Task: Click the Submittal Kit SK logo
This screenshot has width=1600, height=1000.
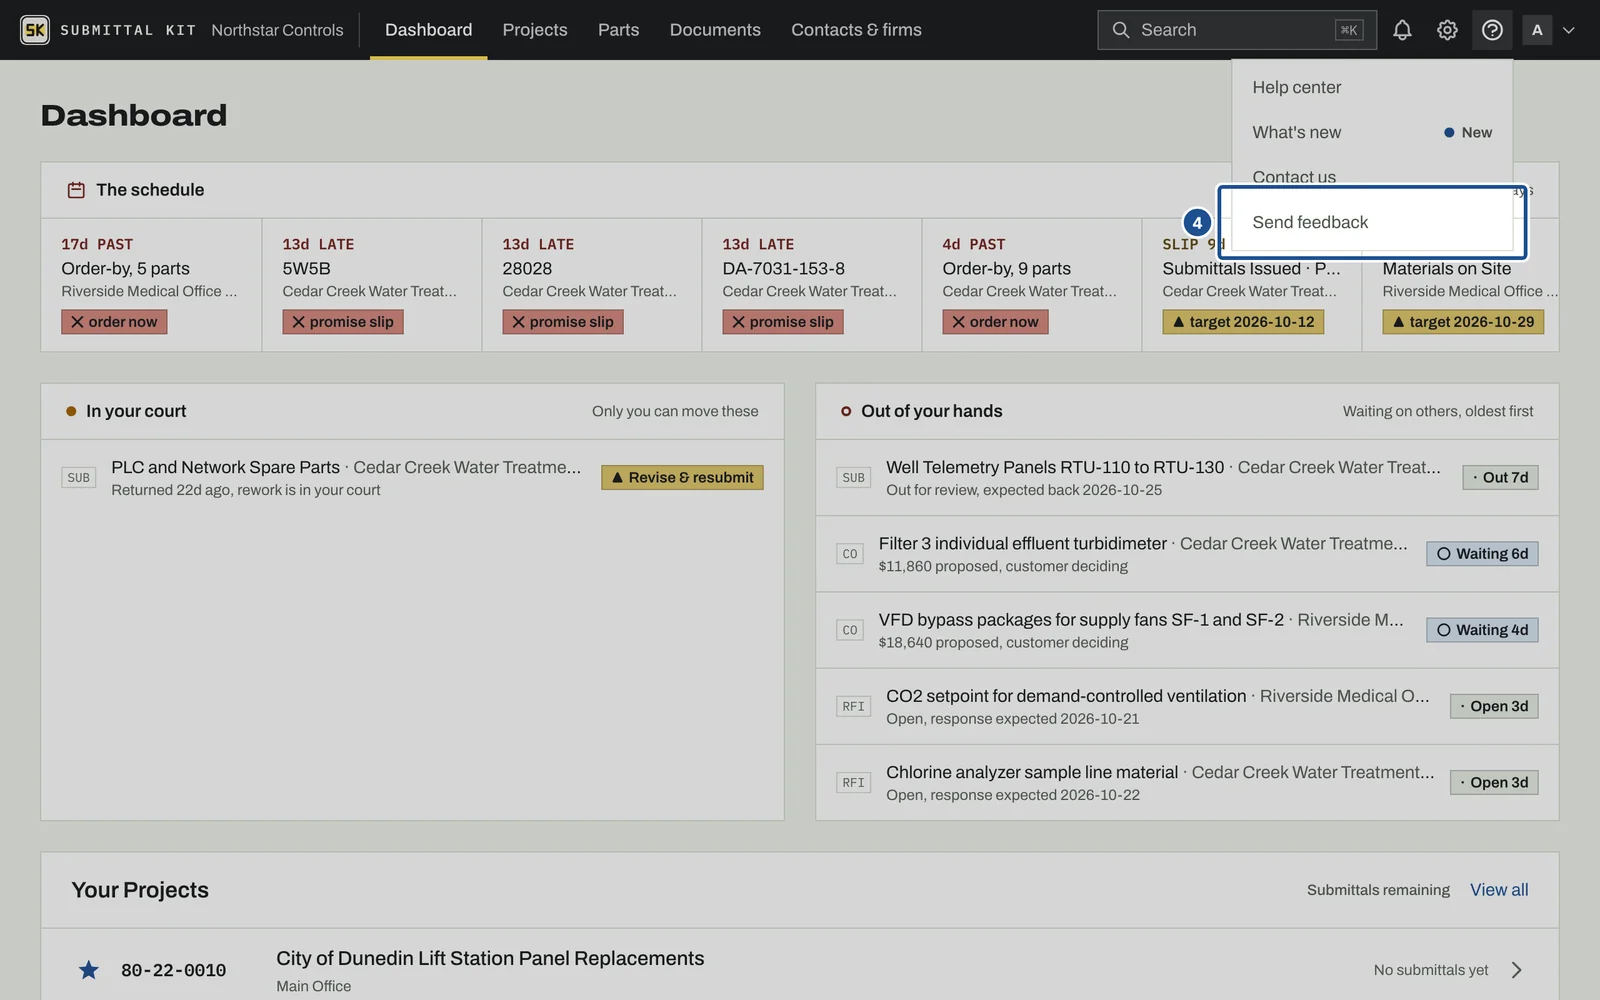Action: click(x=35, y=30)
